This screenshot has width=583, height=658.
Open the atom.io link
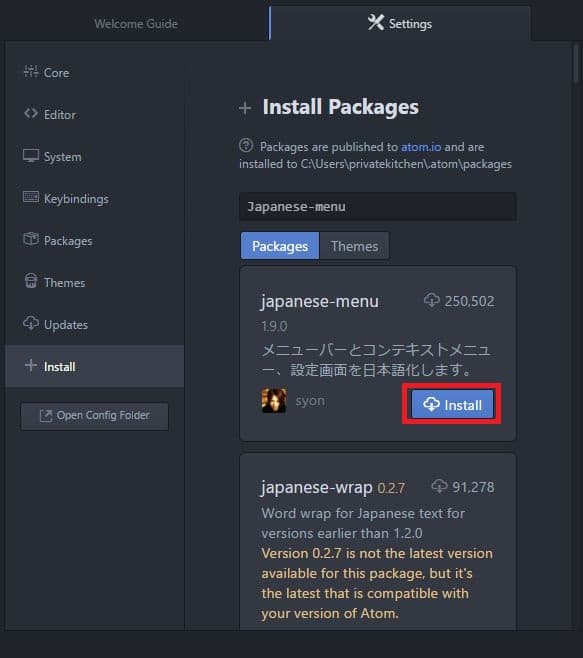pos(421,147)
